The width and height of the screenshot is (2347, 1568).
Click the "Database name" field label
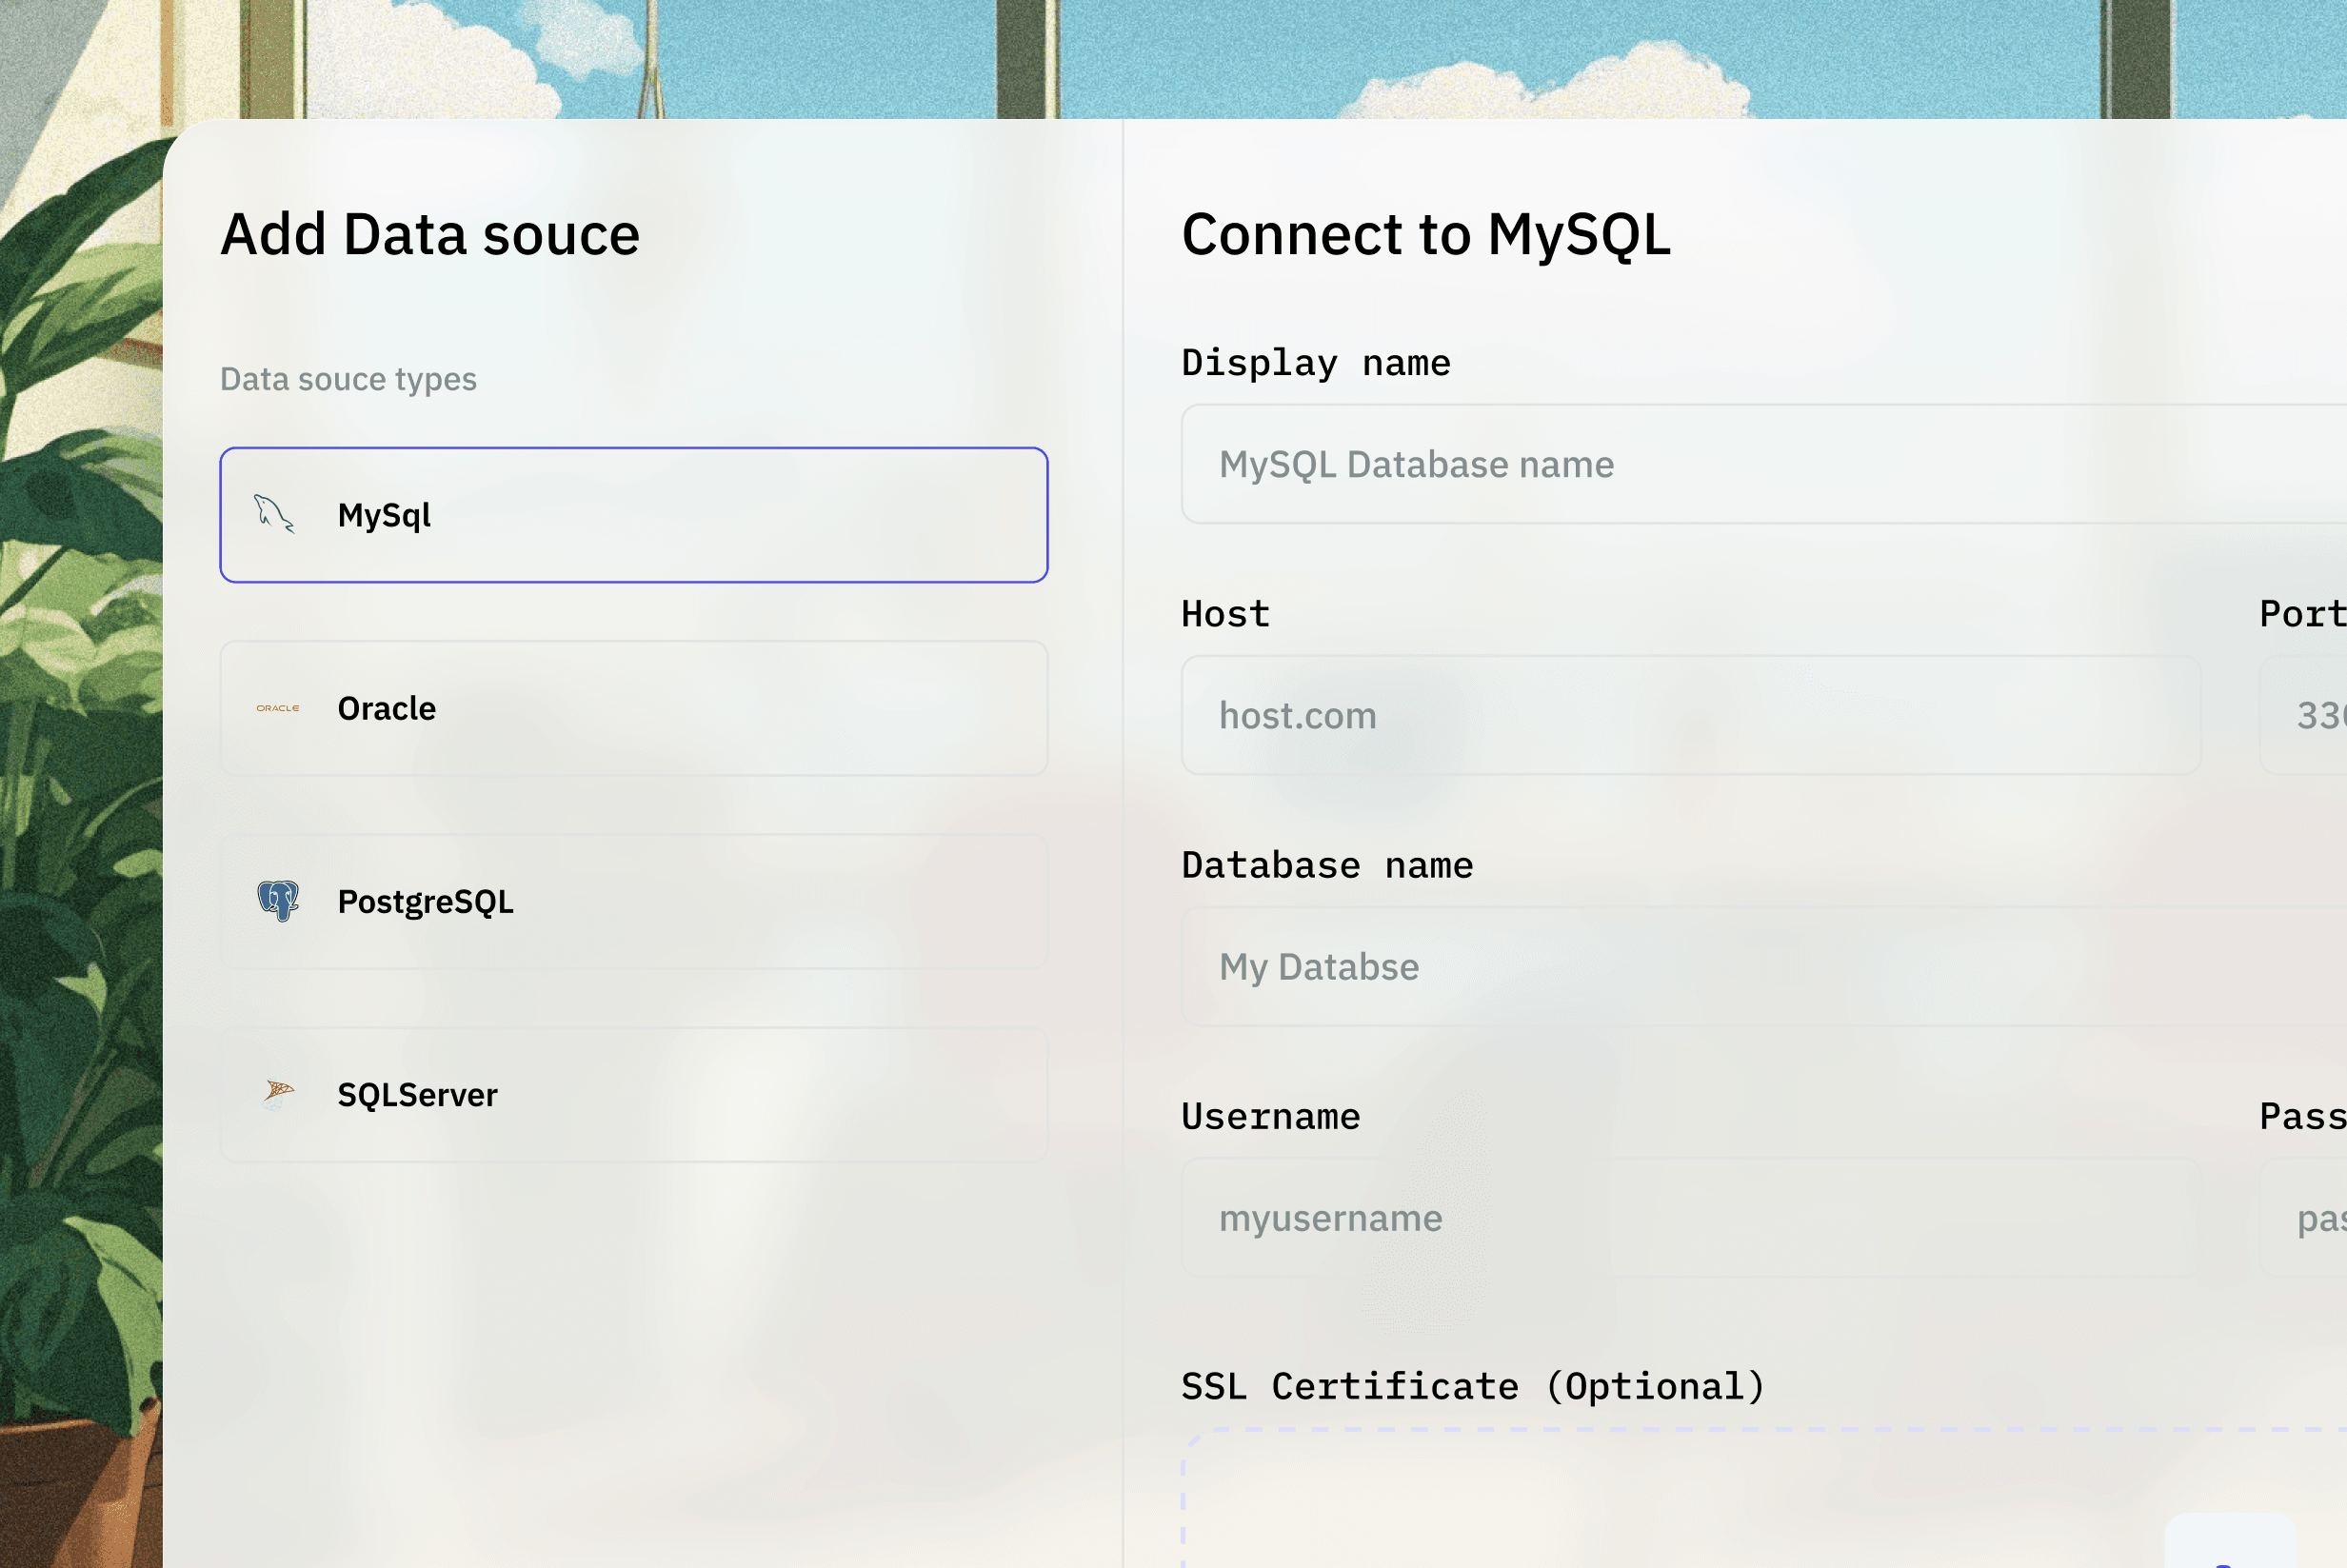1327,865
